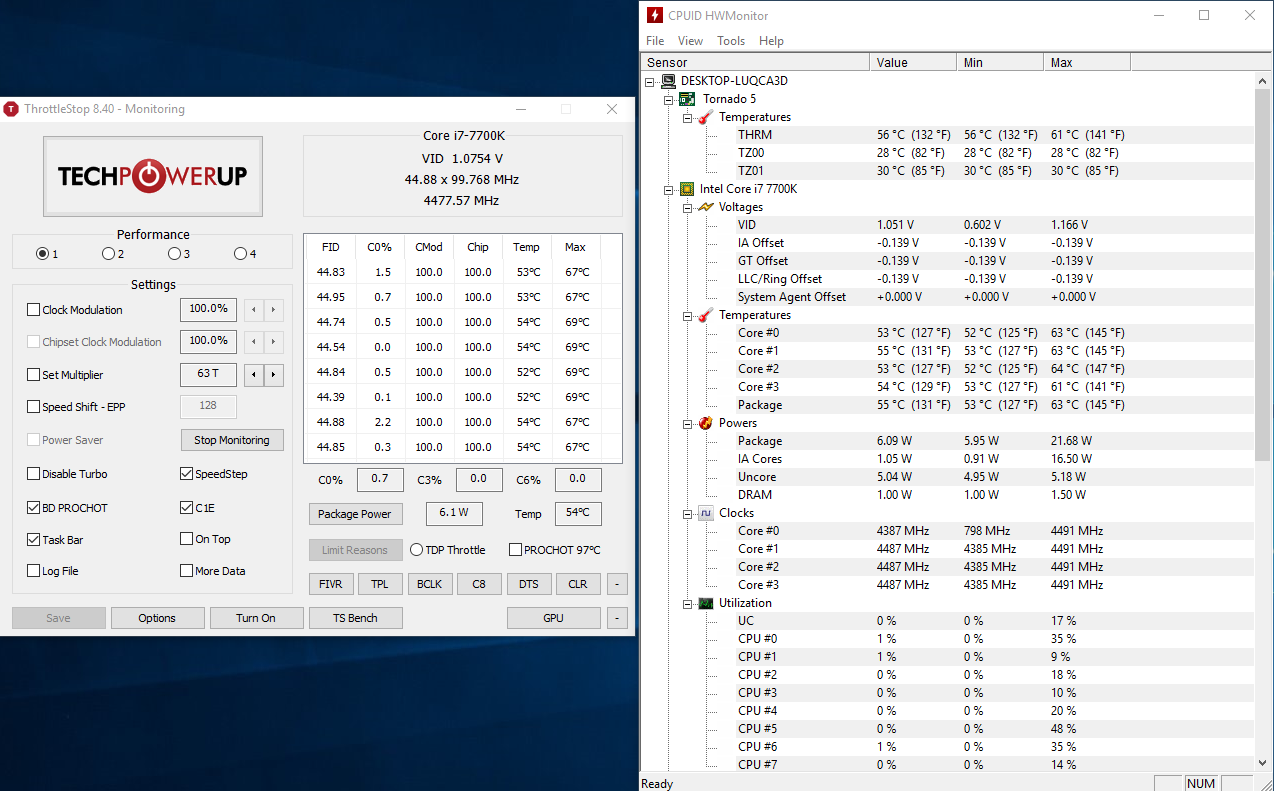Screen dimensions: 1274x791
Task: Increase Clock Modulation with right arrow
Action: pos(274,310)
